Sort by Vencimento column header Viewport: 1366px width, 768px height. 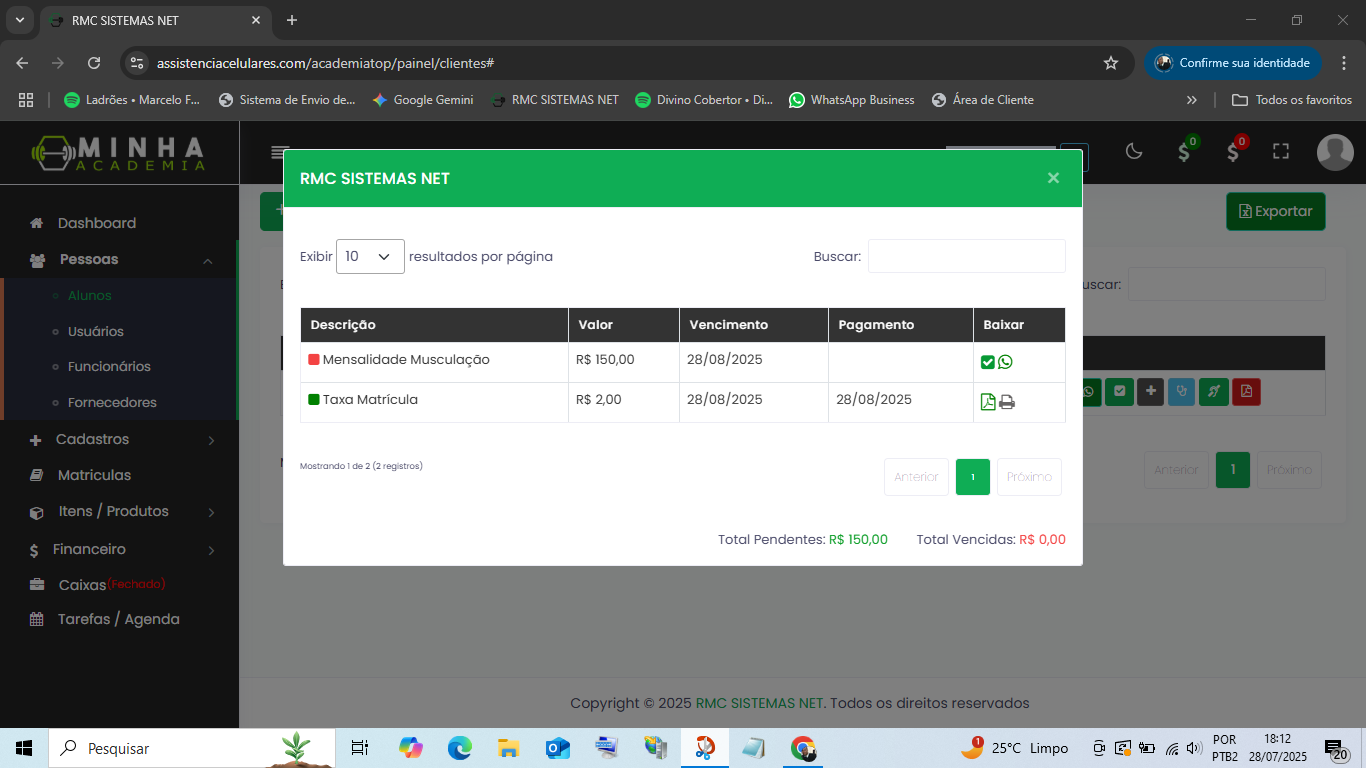click(753, 325)
